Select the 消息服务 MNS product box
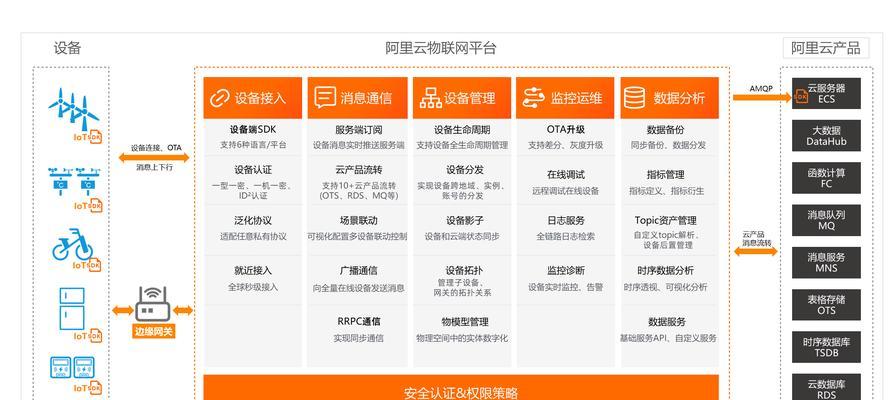Screen dimensions: 889x400 point(826,262)
